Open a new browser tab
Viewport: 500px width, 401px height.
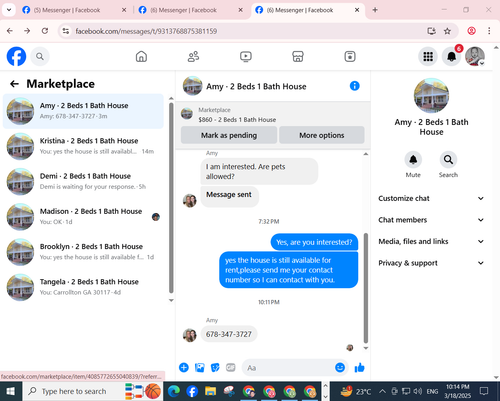coord(375,10)
